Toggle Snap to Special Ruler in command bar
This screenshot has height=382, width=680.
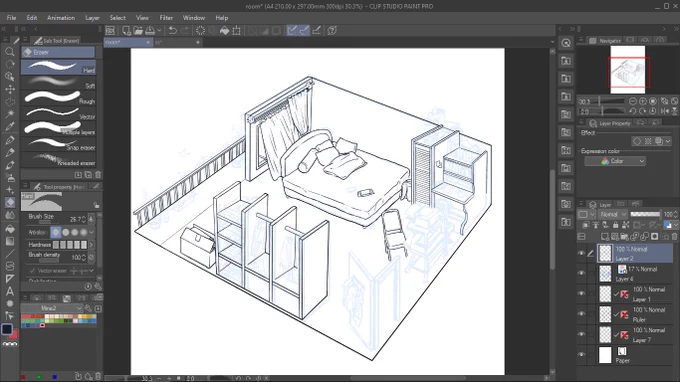pos(304,30)
